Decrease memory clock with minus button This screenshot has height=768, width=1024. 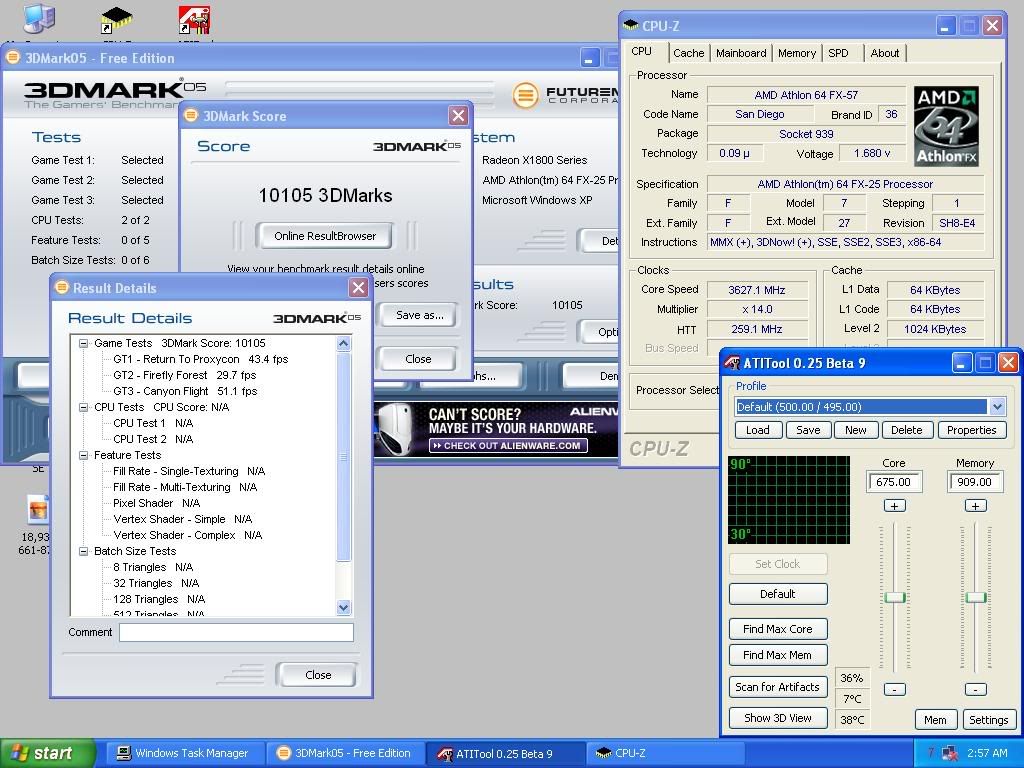[x=975, y=689]
